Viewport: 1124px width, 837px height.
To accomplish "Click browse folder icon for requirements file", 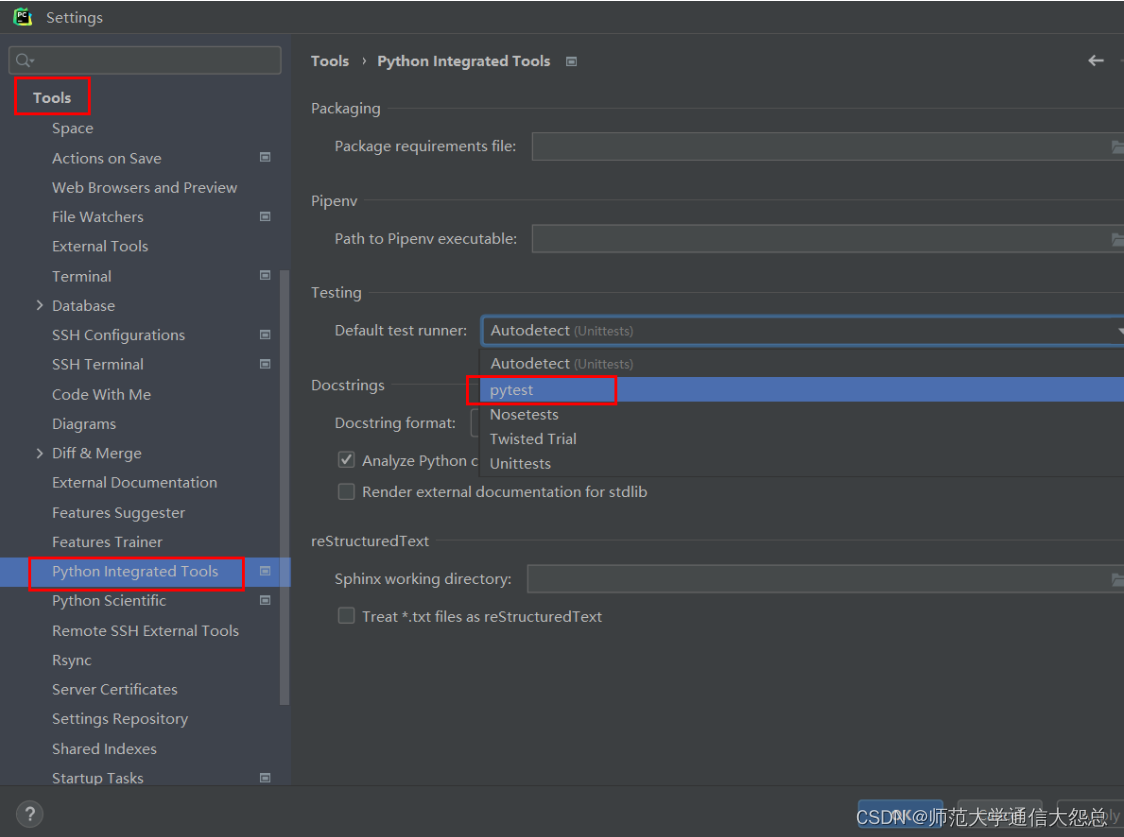I will pyautogui.click(x=1117, y=147).
